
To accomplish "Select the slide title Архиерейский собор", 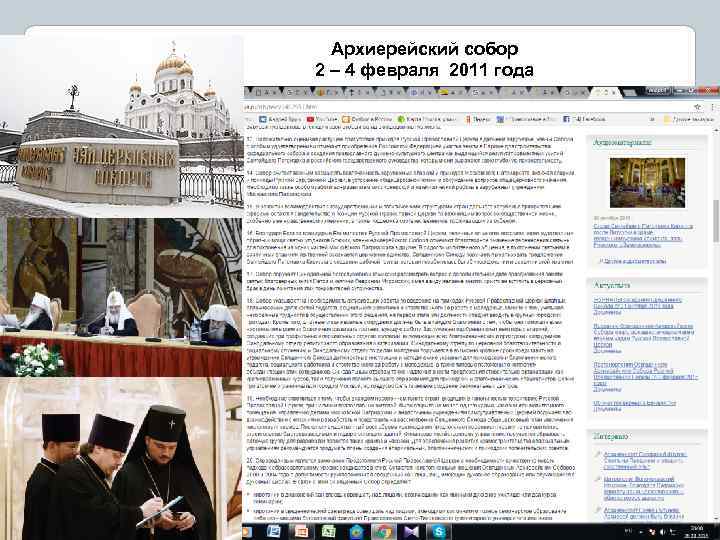I will click(x=424, y=49).
